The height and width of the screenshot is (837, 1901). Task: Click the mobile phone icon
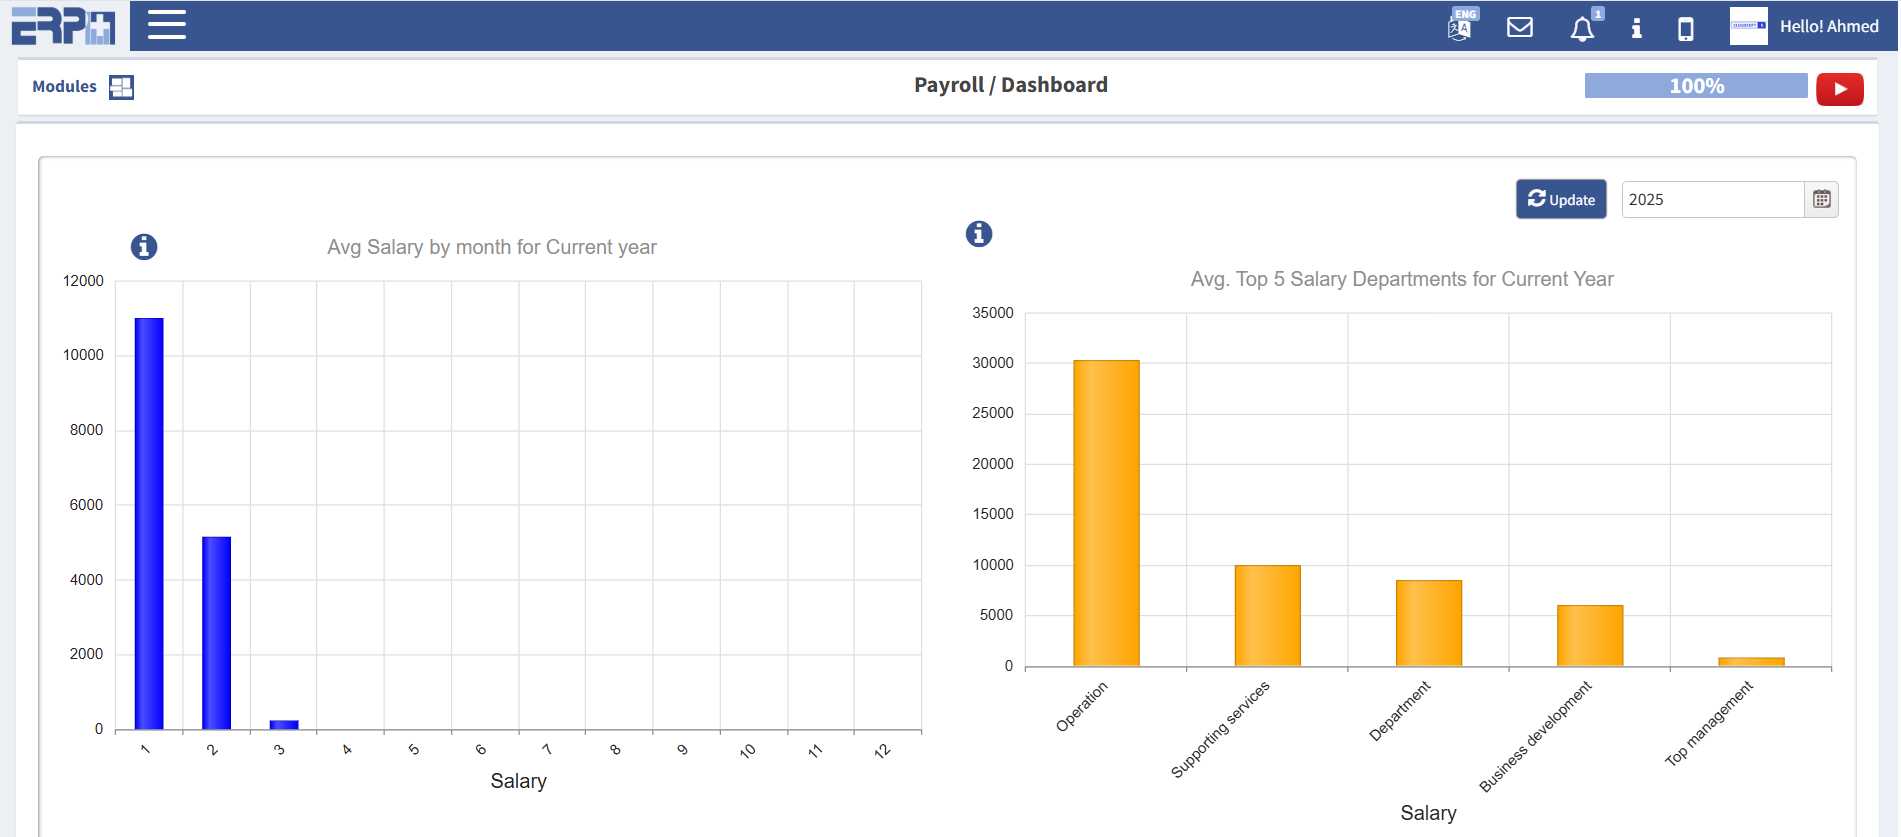click(1686, 28)
